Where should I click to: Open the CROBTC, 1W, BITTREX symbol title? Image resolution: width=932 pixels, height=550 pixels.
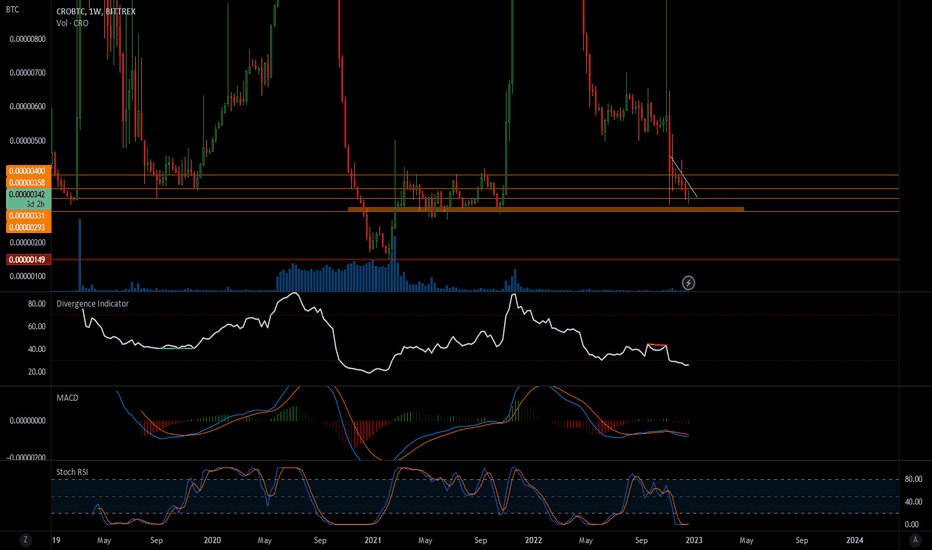tap(96, 11)
